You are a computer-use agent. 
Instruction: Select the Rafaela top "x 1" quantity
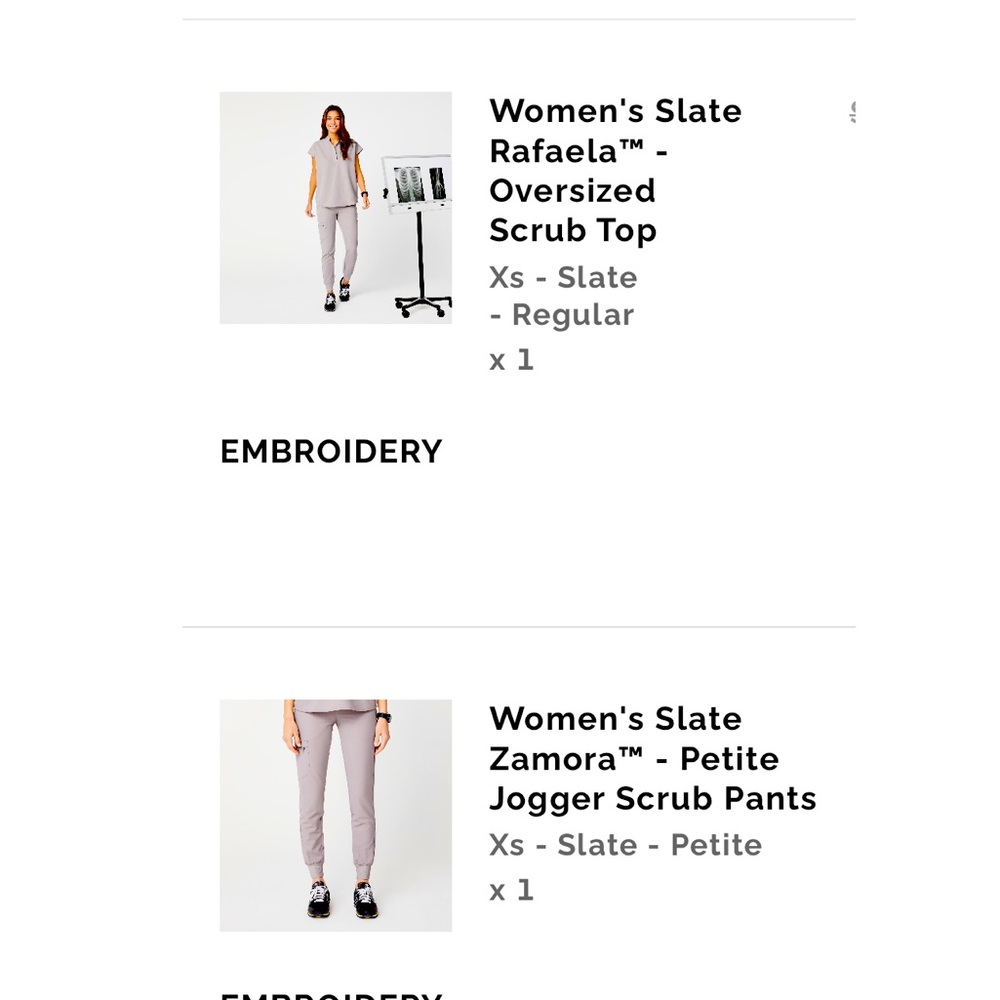pos(511,360)
